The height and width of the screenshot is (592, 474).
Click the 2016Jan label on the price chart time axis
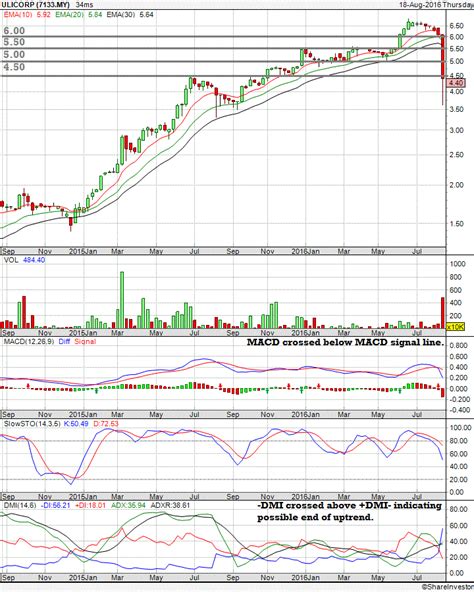pyautogui.click(x=305, y=251)
